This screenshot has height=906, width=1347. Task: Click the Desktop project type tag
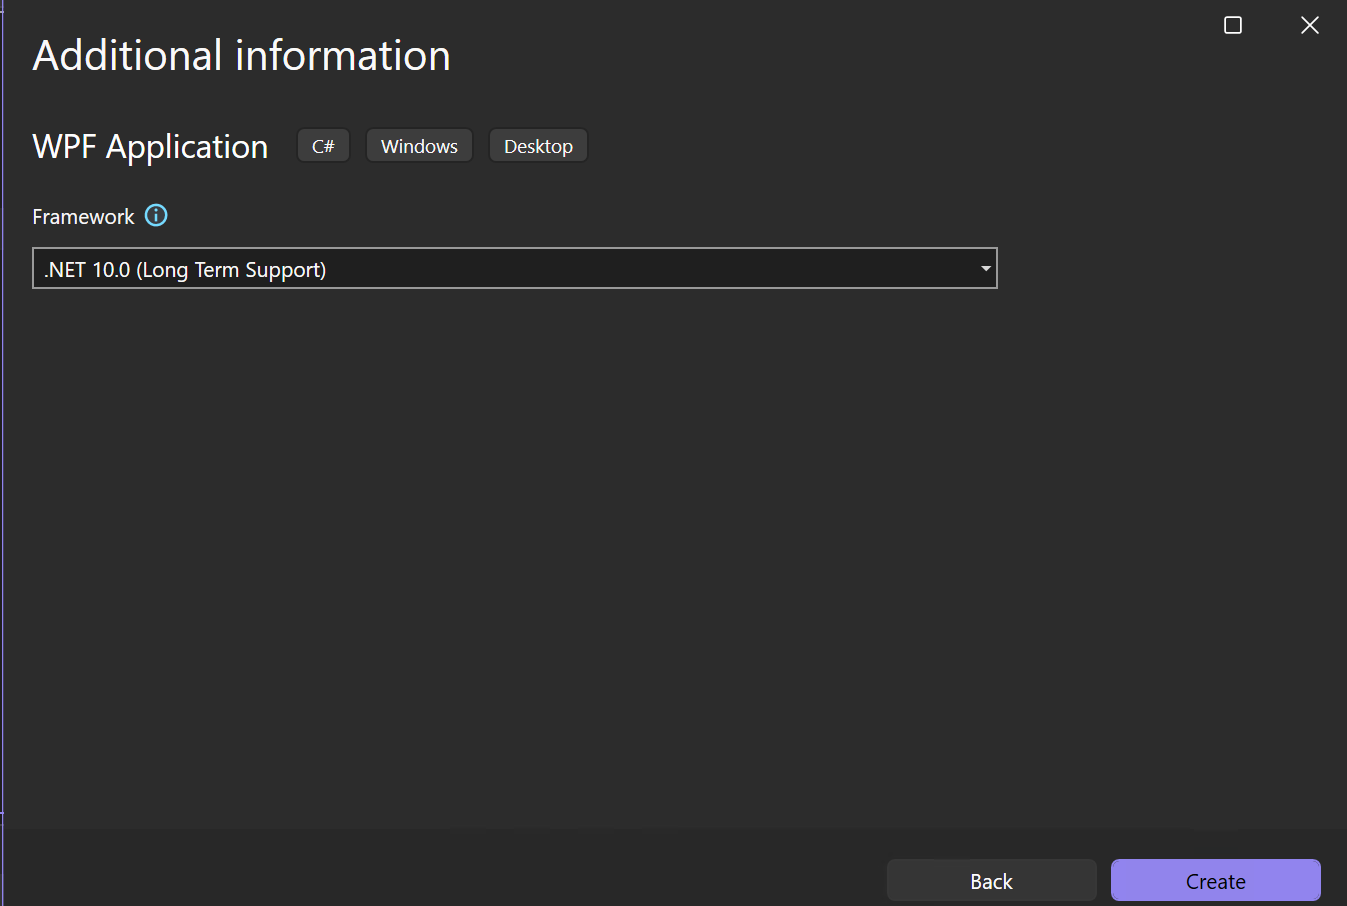538,145
